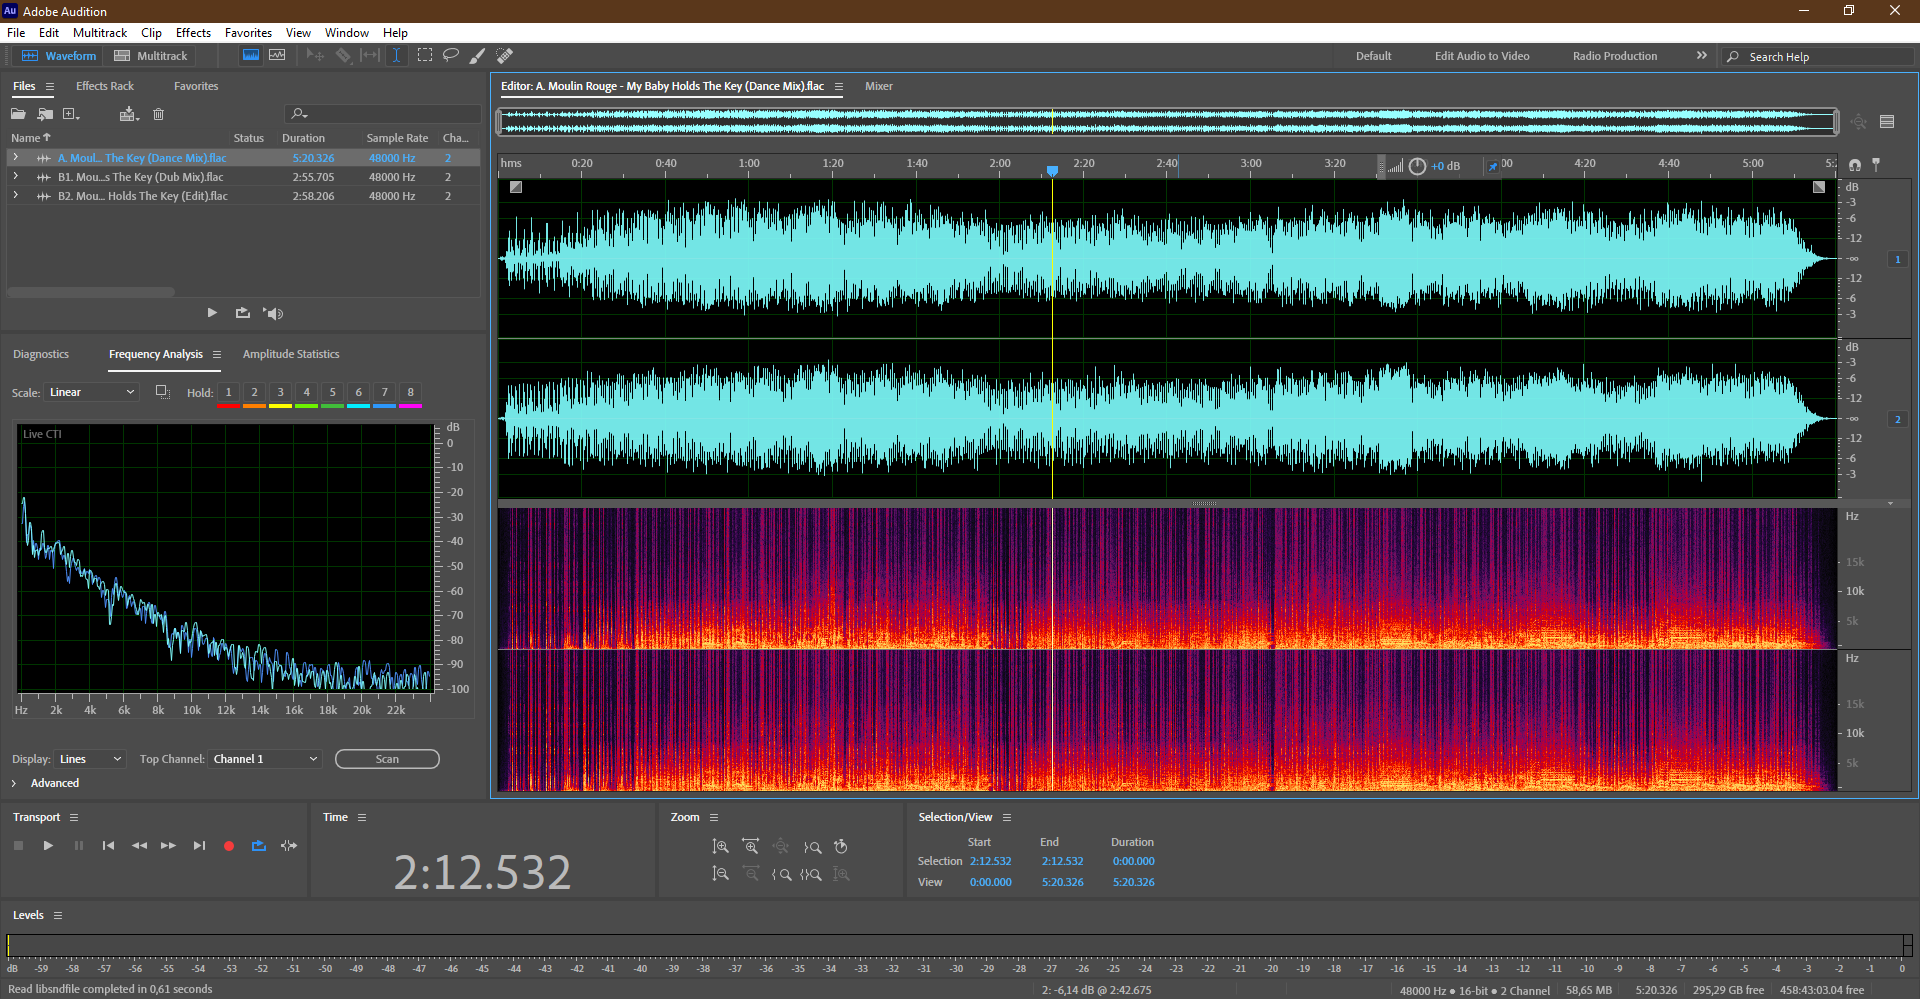The height and width of the screenshot is (999, 1920).
Task: Select the Marquee Selection tool
Action: coord(425,56)
